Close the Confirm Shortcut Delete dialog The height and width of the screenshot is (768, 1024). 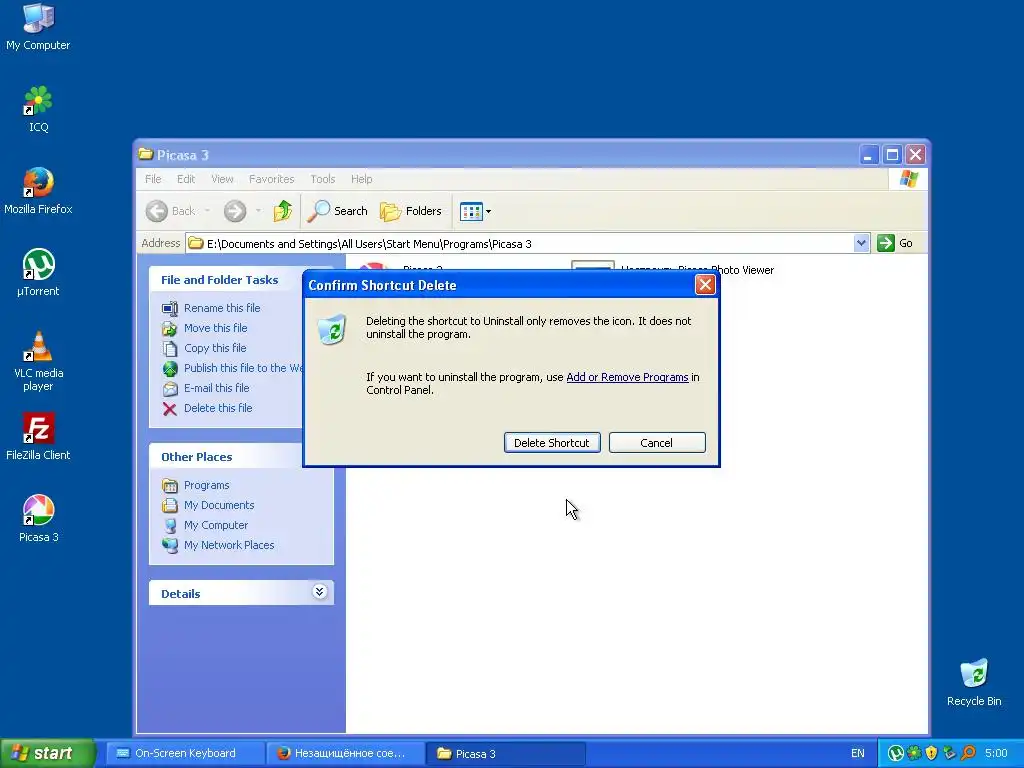[705, 285]
